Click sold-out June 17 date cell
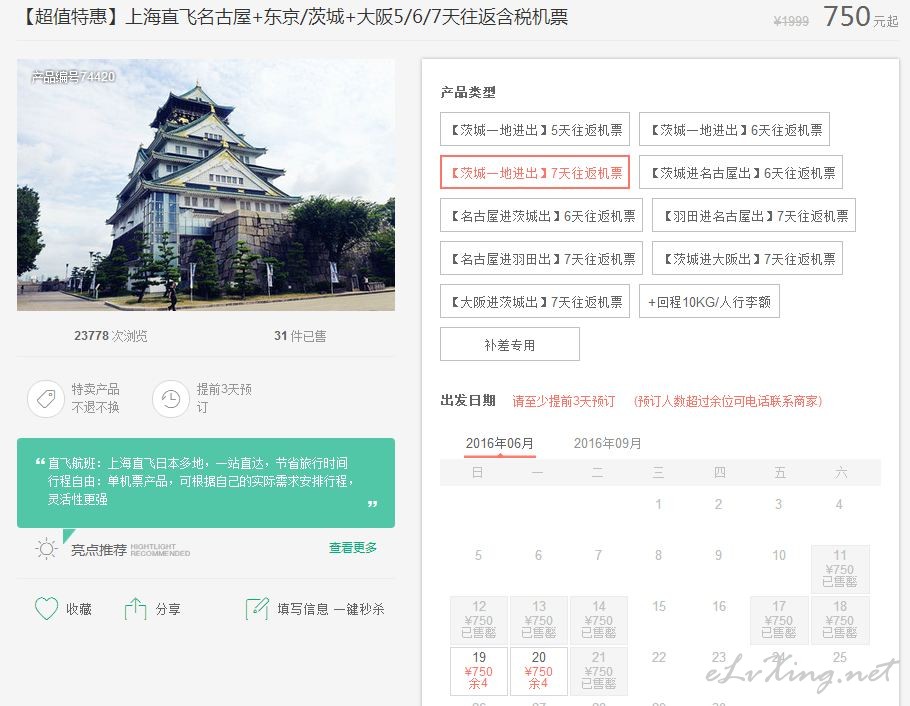This screenshot has height=706, width=910. pos(779,620)
